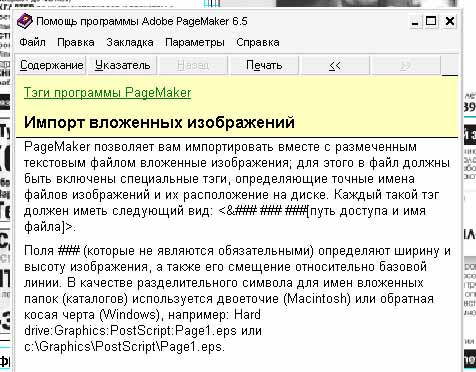
Task: Click the disabled >> next topic button
Action: (406, 65)
